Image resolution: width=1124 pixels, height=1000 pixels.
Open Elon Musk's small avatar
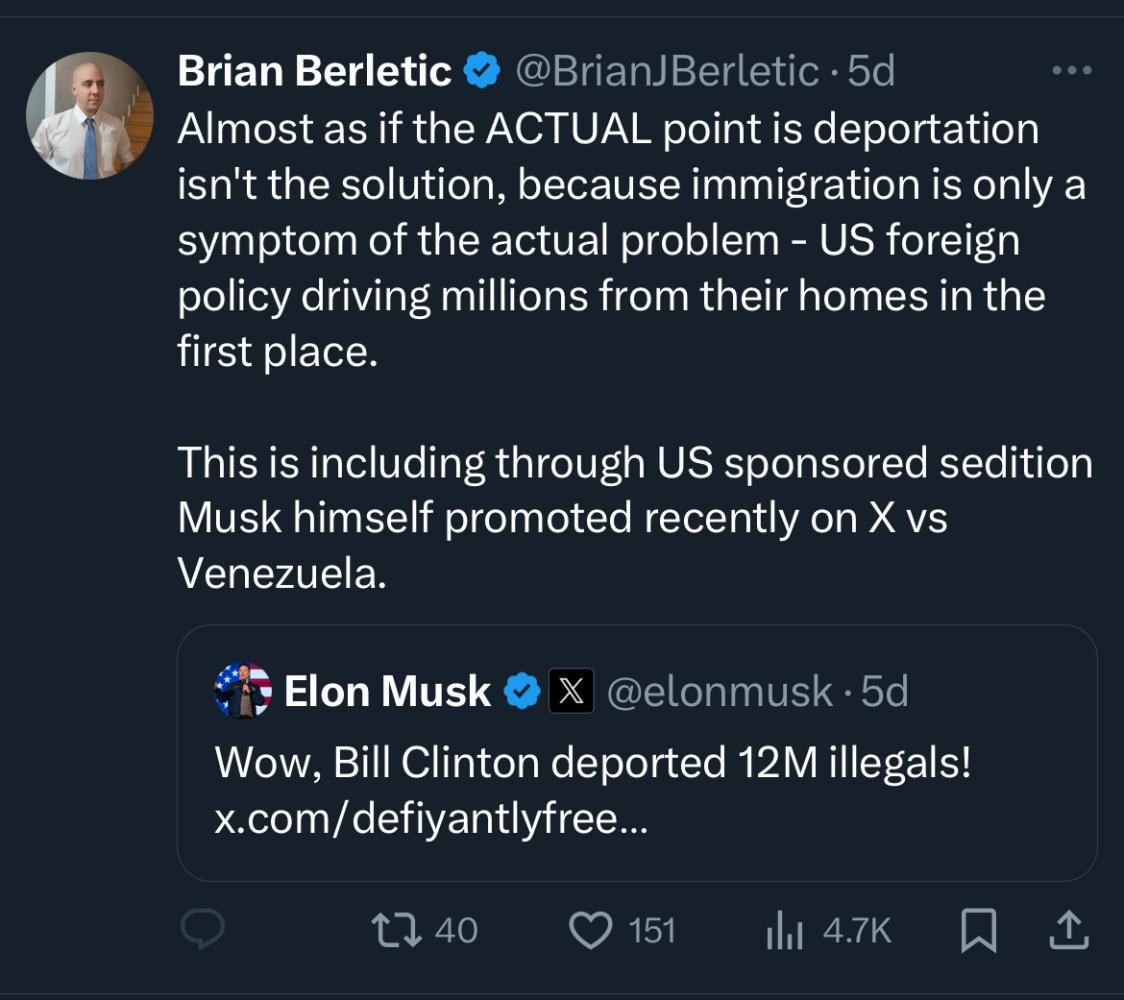[x=243, y=691]
